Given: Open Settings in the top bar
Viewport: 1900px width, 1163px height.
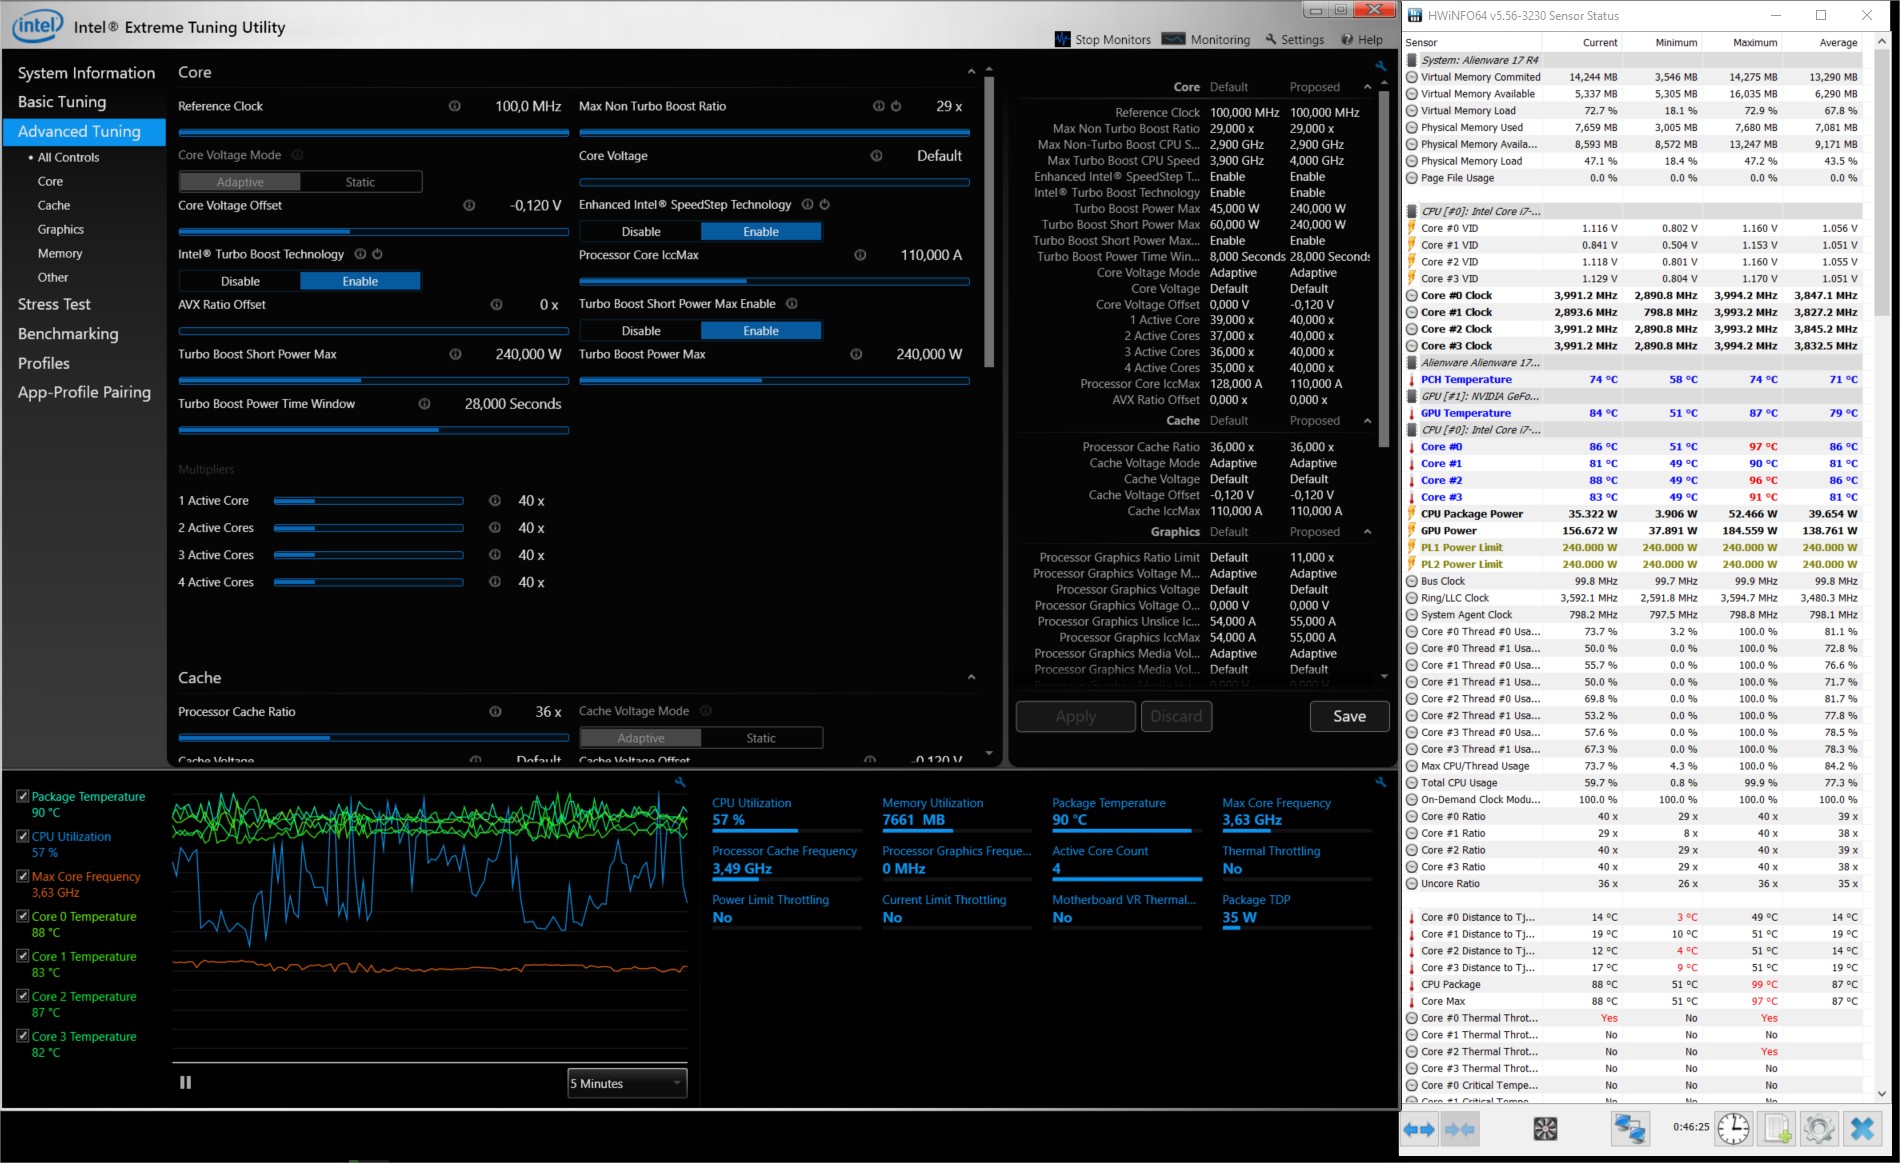Looking at the screenshot, I should pyautogui.click(x=1294, y=39).
